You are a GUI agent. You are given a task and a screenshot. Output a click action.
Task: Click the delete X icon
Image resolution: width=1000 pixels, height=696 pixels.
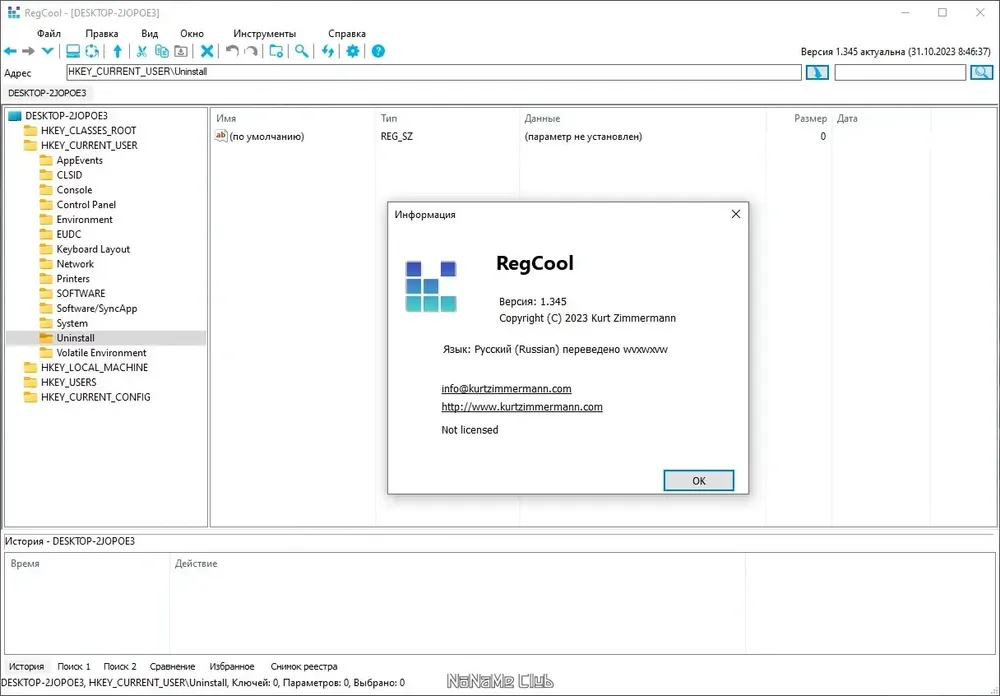tap(207, 51)
